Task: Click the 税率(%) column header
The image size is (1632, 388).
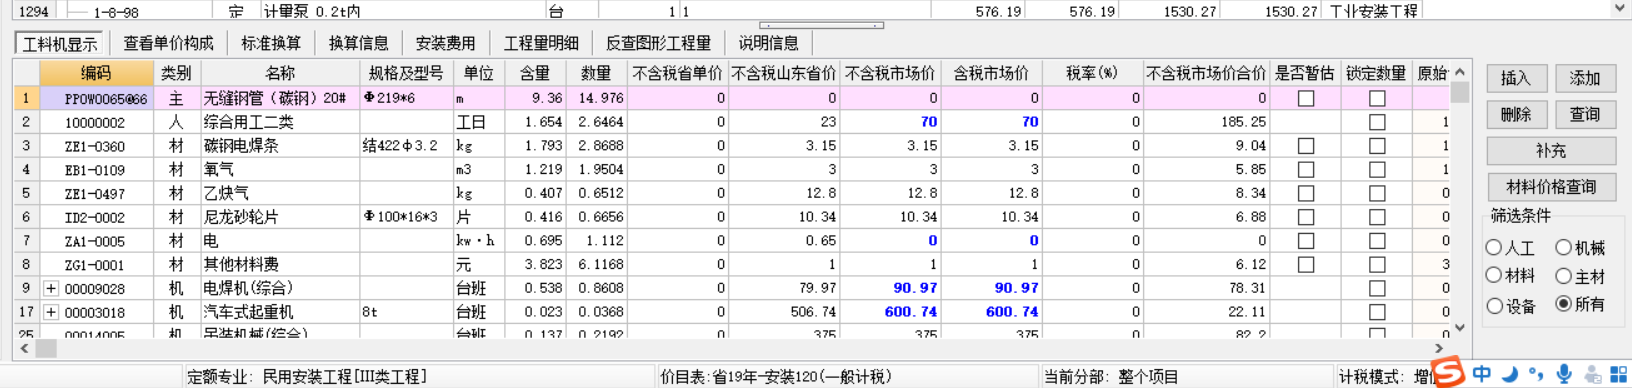Action: coord(1092,73)
